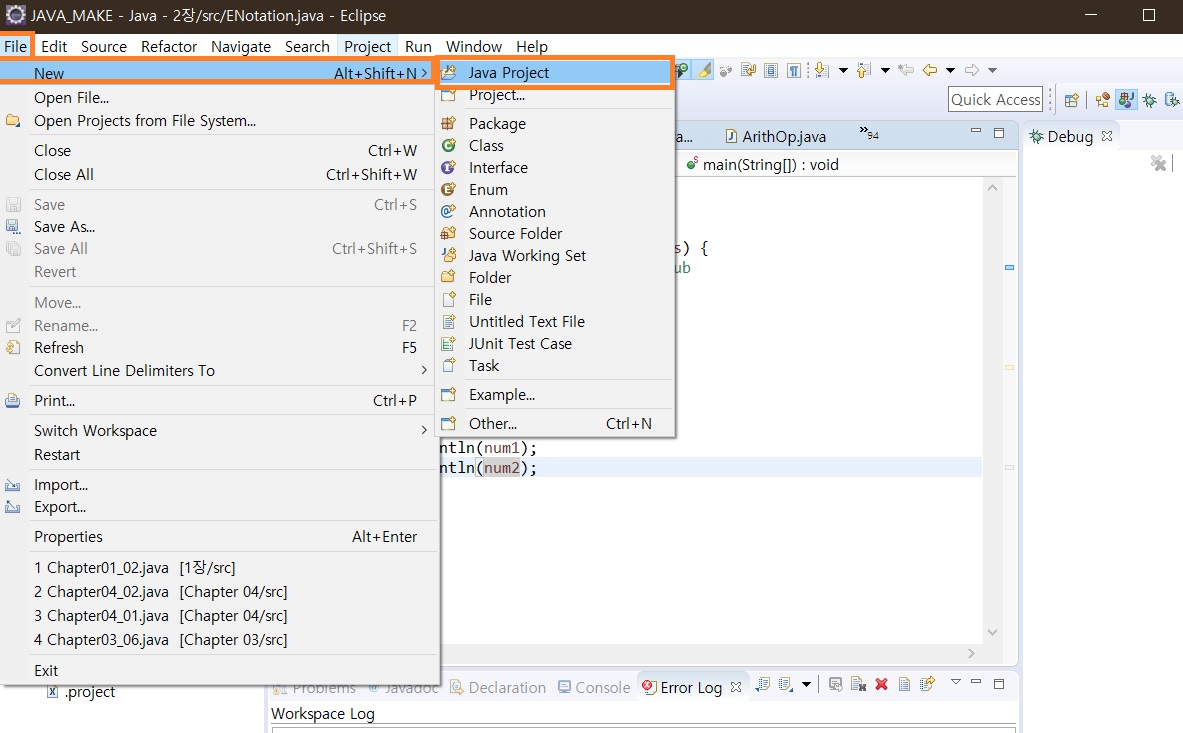Viewport: 1183px width, 733px height.
Task: Expand Convert Line Delimiters To submenu
Action: 219,370
